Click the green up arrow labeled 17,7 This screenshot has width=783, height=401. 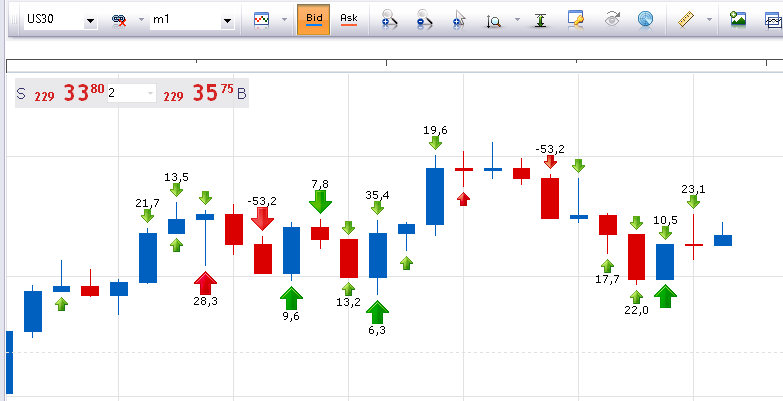(x=607, y=266)
